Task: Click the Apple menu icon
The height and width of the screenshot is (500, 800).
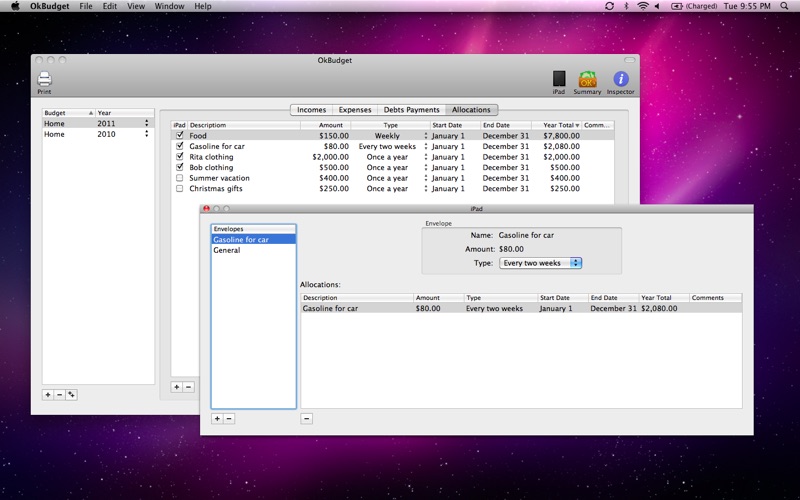Action: click(x=15, y=6)
